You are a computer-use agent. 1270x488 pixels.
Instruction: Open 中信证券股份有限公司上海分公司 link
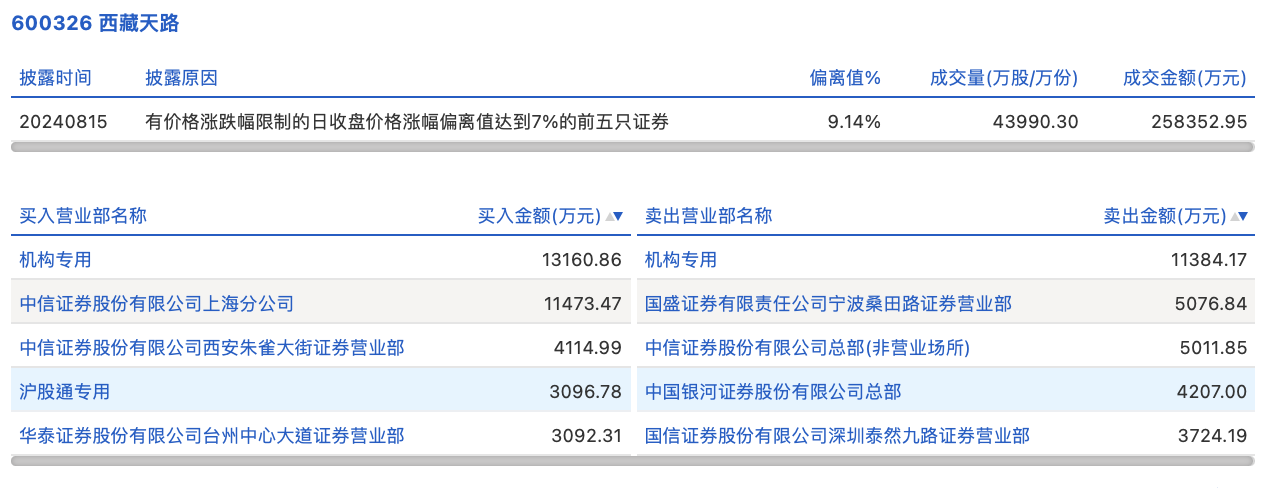pos(157,304)
